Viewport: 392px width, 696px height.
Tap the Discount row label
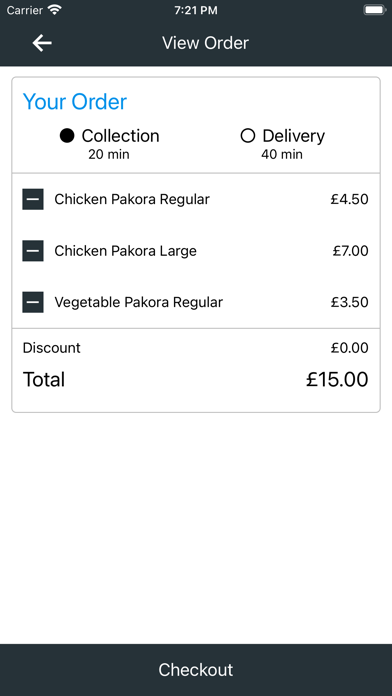pos(51,348)
